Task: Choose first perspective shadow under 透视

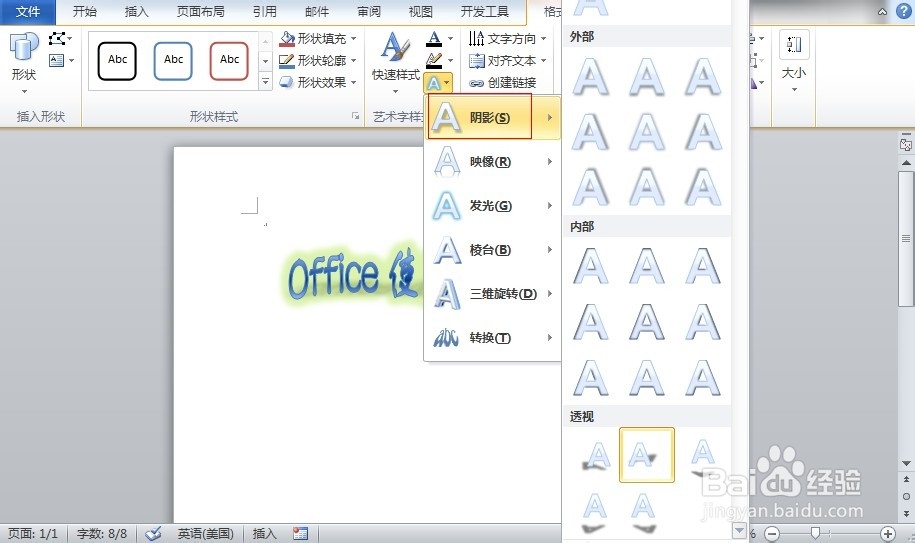Action: (x=595, y=455)
